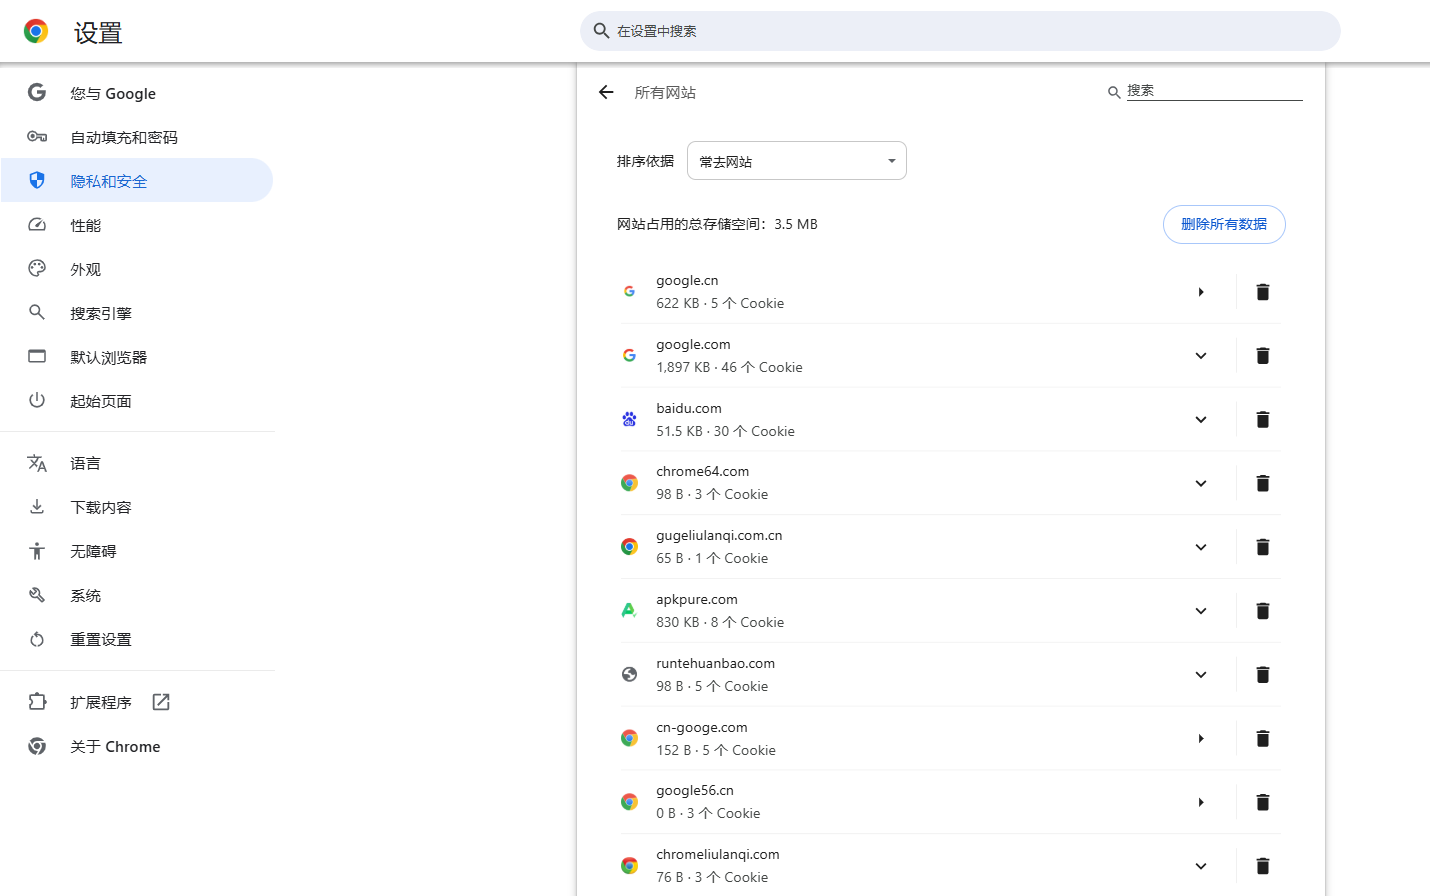1430x896 pixels.
Task: Click the 搜索 sites filter field
Action: [x=1214, y=91]
